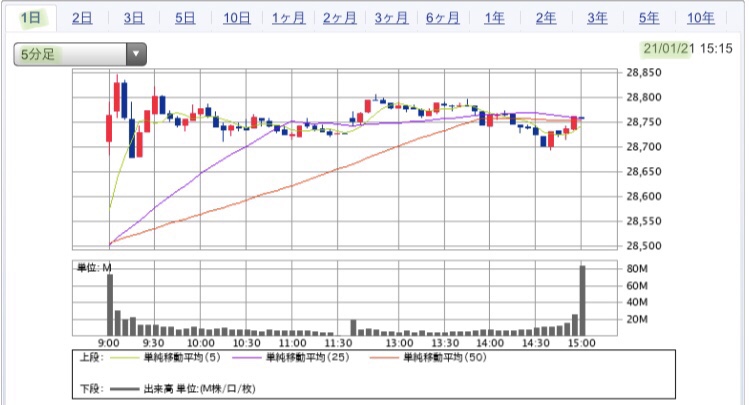Click the 単位: M volume chart label
Screen dimensions: 749x405
[94, 267]
